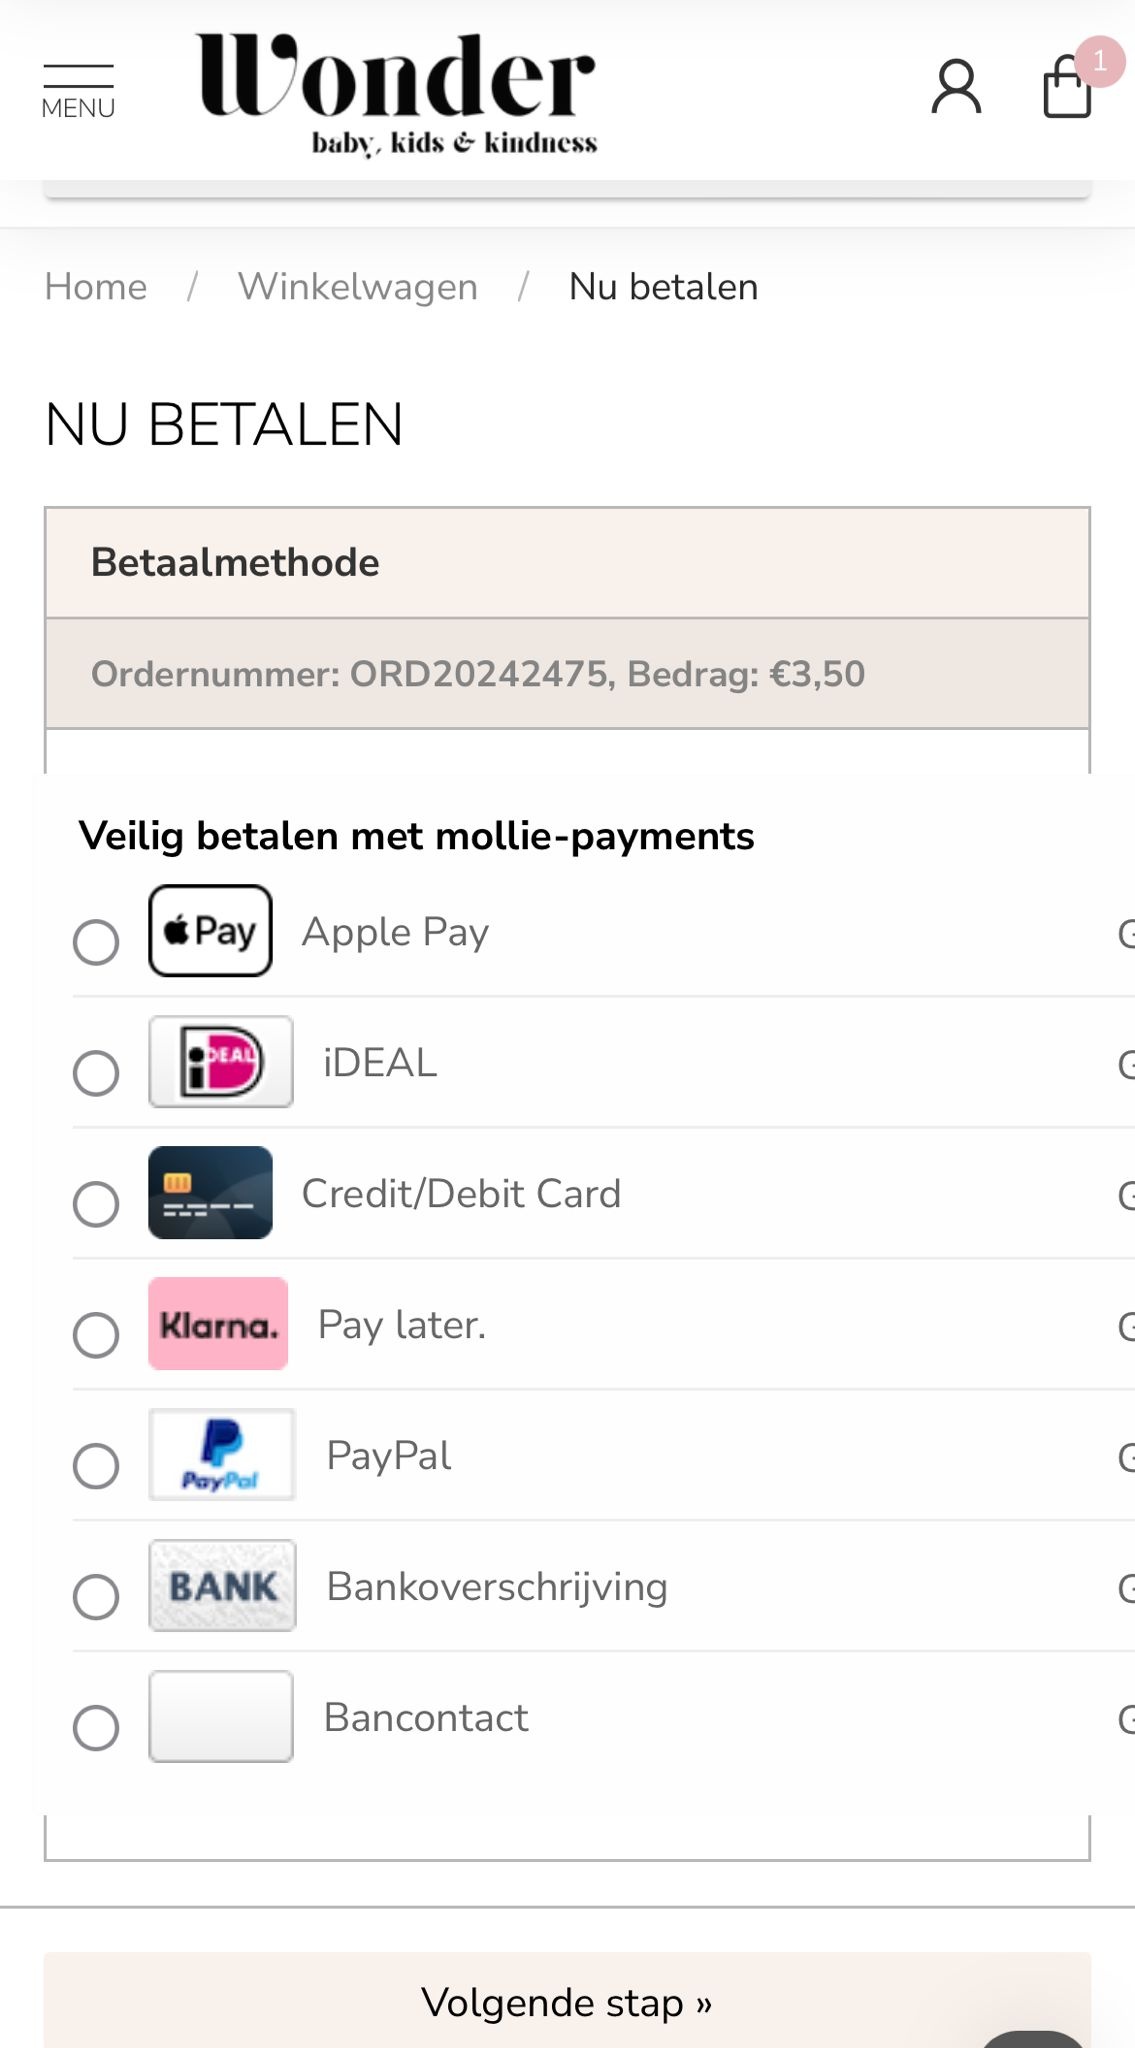Choose the PayPal radio option
1135x2048 pixels.
click(x=96, y=1466)
